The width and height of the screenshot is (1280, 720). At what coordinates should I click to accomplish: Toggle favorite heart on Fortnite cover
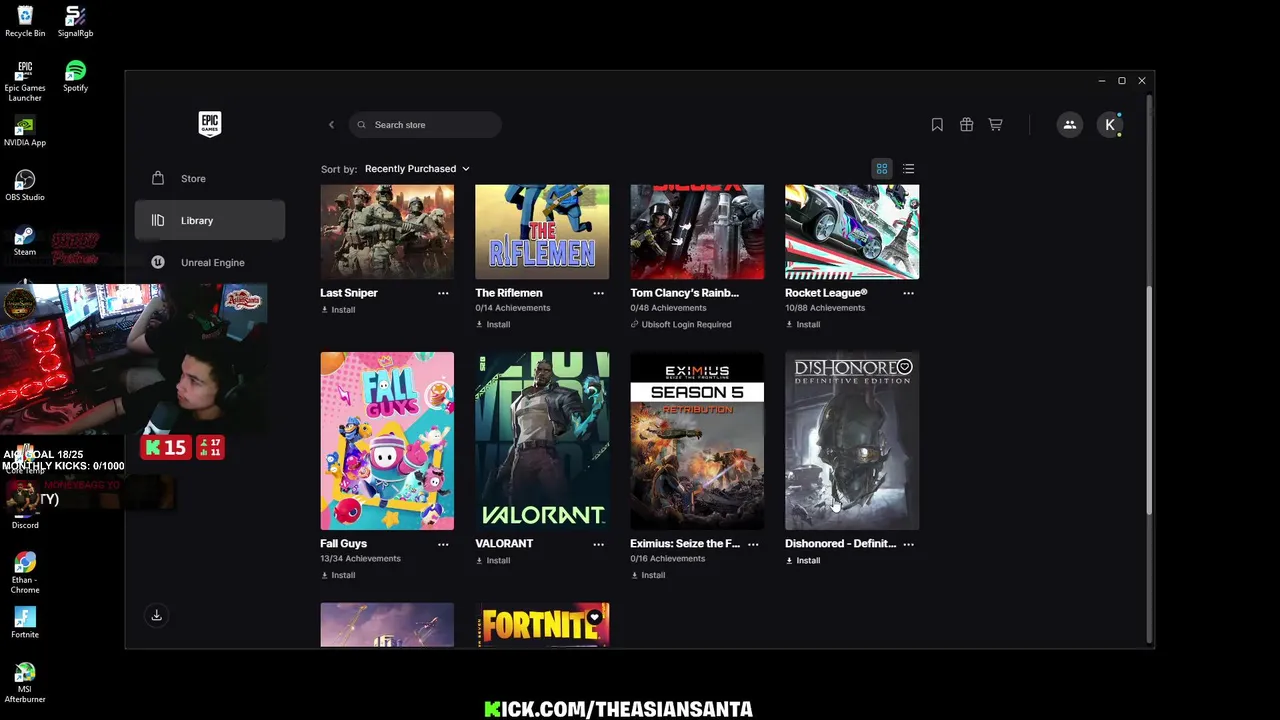pos(594,617)
